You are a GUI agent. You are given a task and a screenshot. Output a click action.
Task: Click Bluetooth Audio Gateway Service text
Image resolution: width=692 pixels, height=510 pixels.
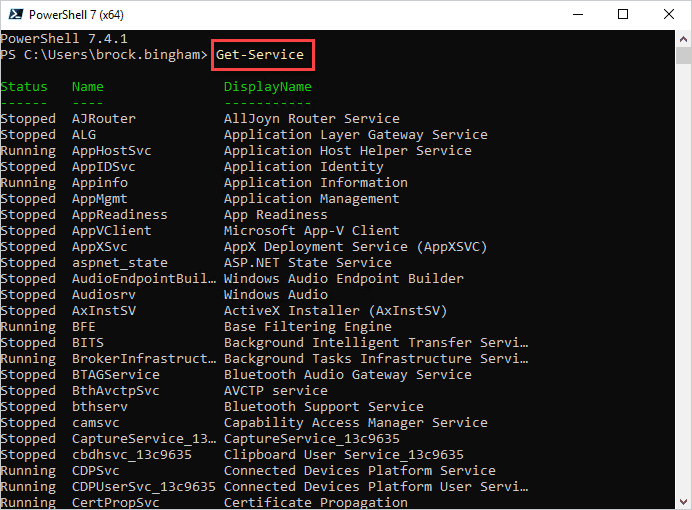point(348,375)
